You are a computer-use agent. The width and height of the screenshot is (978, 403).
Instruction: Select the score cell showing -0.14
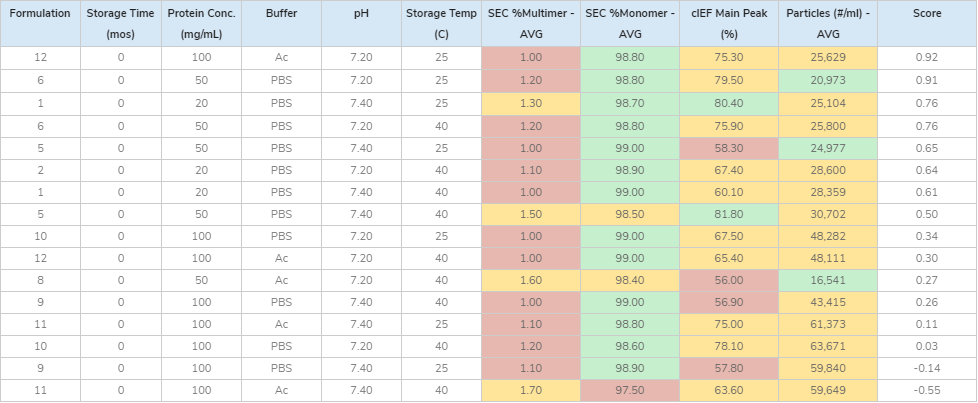pos(927,367)
